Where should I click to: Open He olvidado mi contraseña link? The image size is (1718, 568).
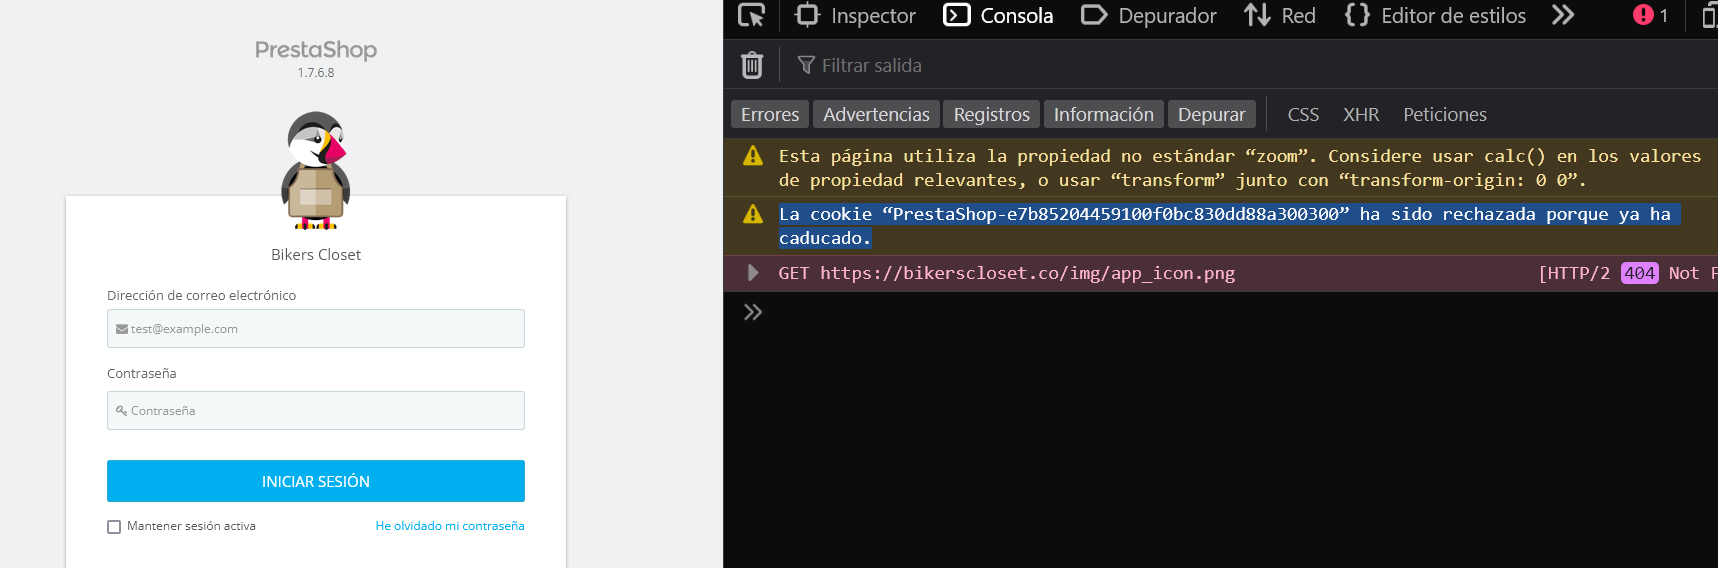click(450, 526)
